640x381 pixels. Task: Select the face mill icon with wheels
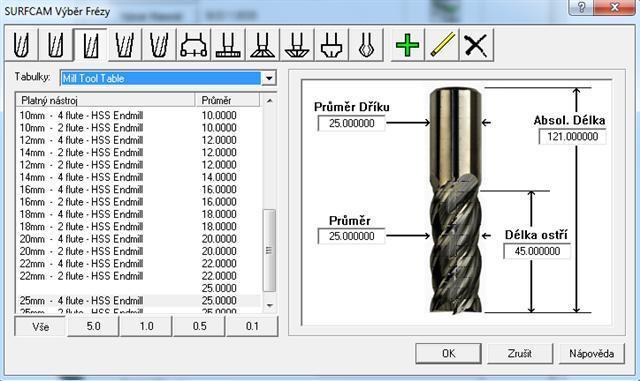[x=194, y=45]
